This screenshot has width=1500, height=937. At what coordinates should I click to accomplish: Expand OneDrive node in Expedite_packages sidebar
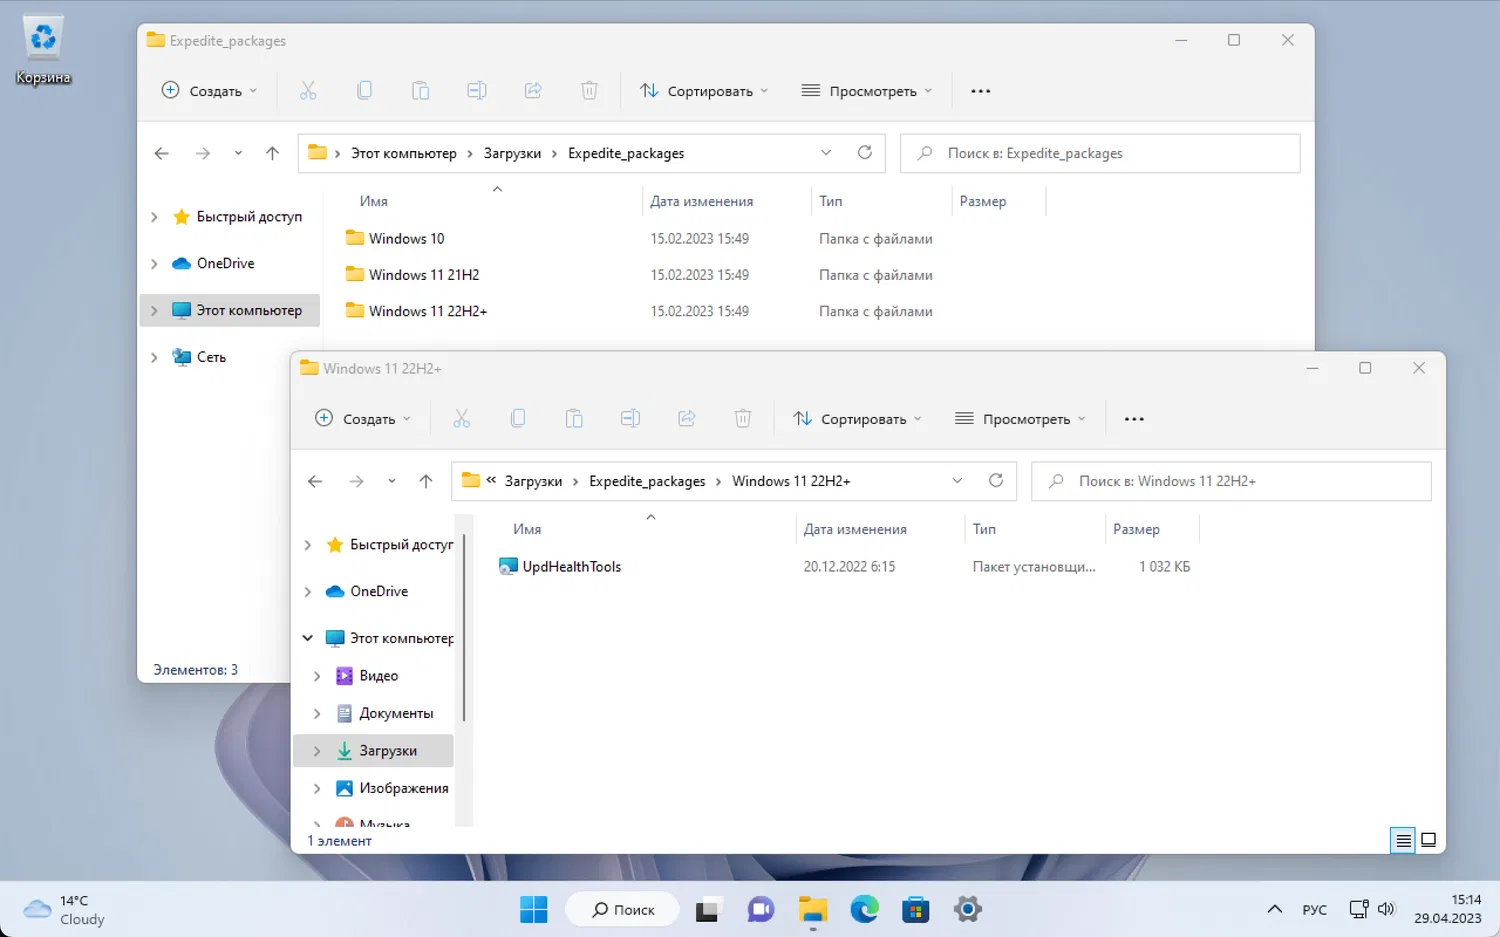coord(154,264)
